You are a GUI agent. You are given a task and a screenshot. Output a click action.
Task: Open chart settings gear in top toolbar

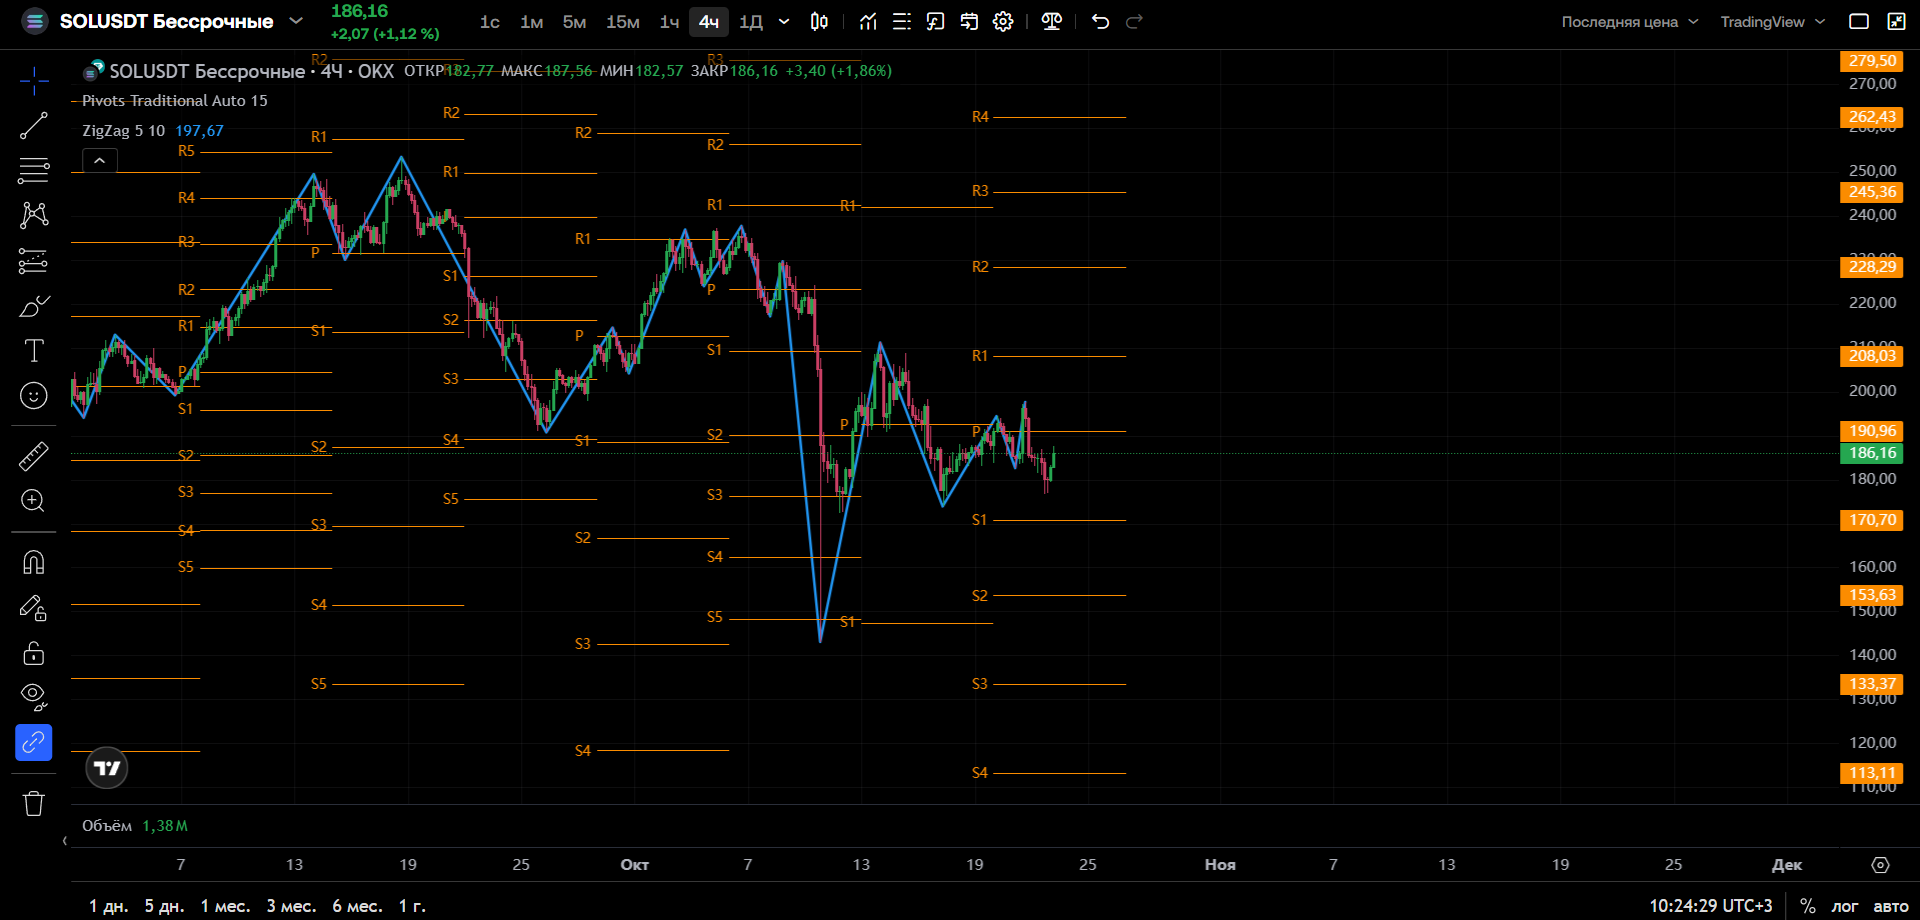tap(1003, 21)
